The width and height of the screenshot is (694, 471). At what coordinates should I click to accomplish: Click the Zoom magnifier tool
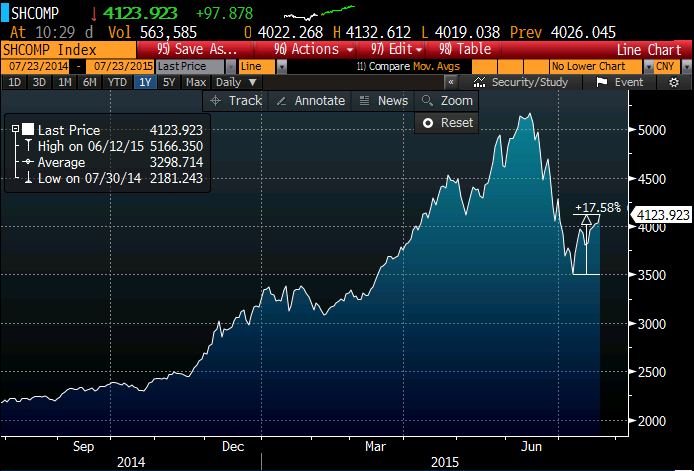tap(447, 100)
